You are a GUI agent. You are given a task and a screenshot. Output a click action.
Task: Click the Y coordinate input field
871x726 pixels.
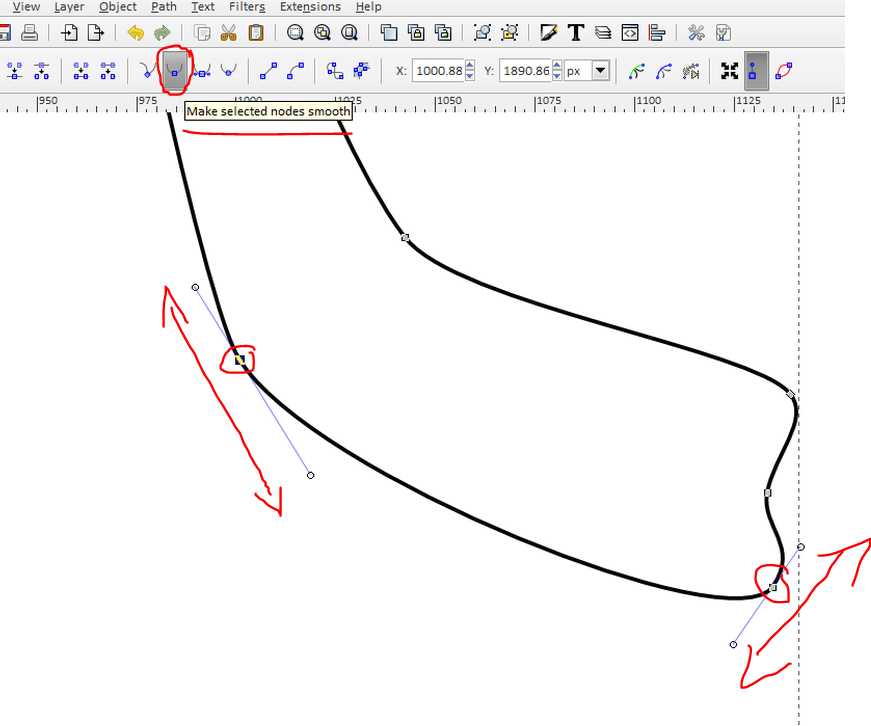(525, 71)
